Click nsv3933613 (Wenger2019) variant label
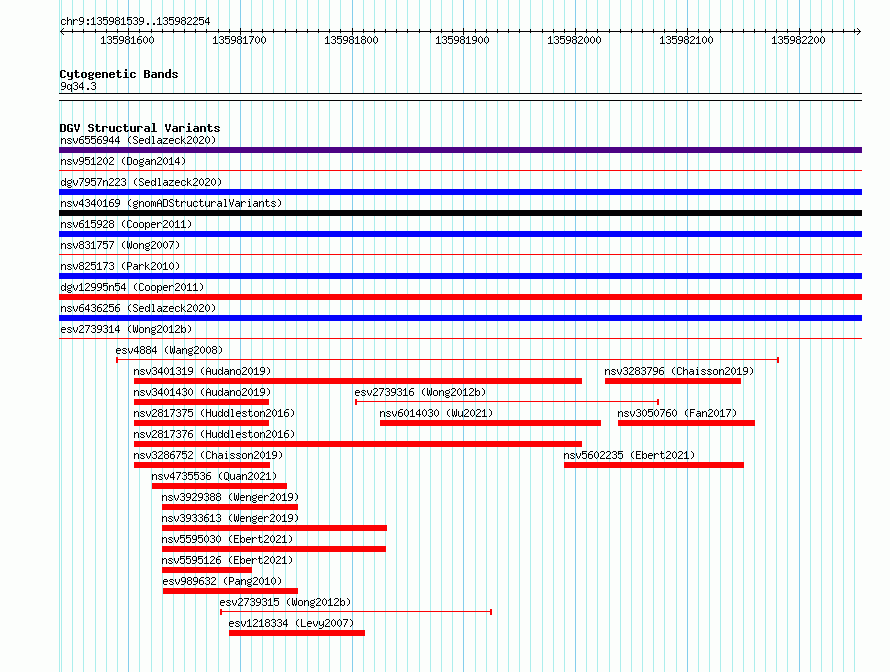This screenshot has height=672, width=890. (230, 518)
